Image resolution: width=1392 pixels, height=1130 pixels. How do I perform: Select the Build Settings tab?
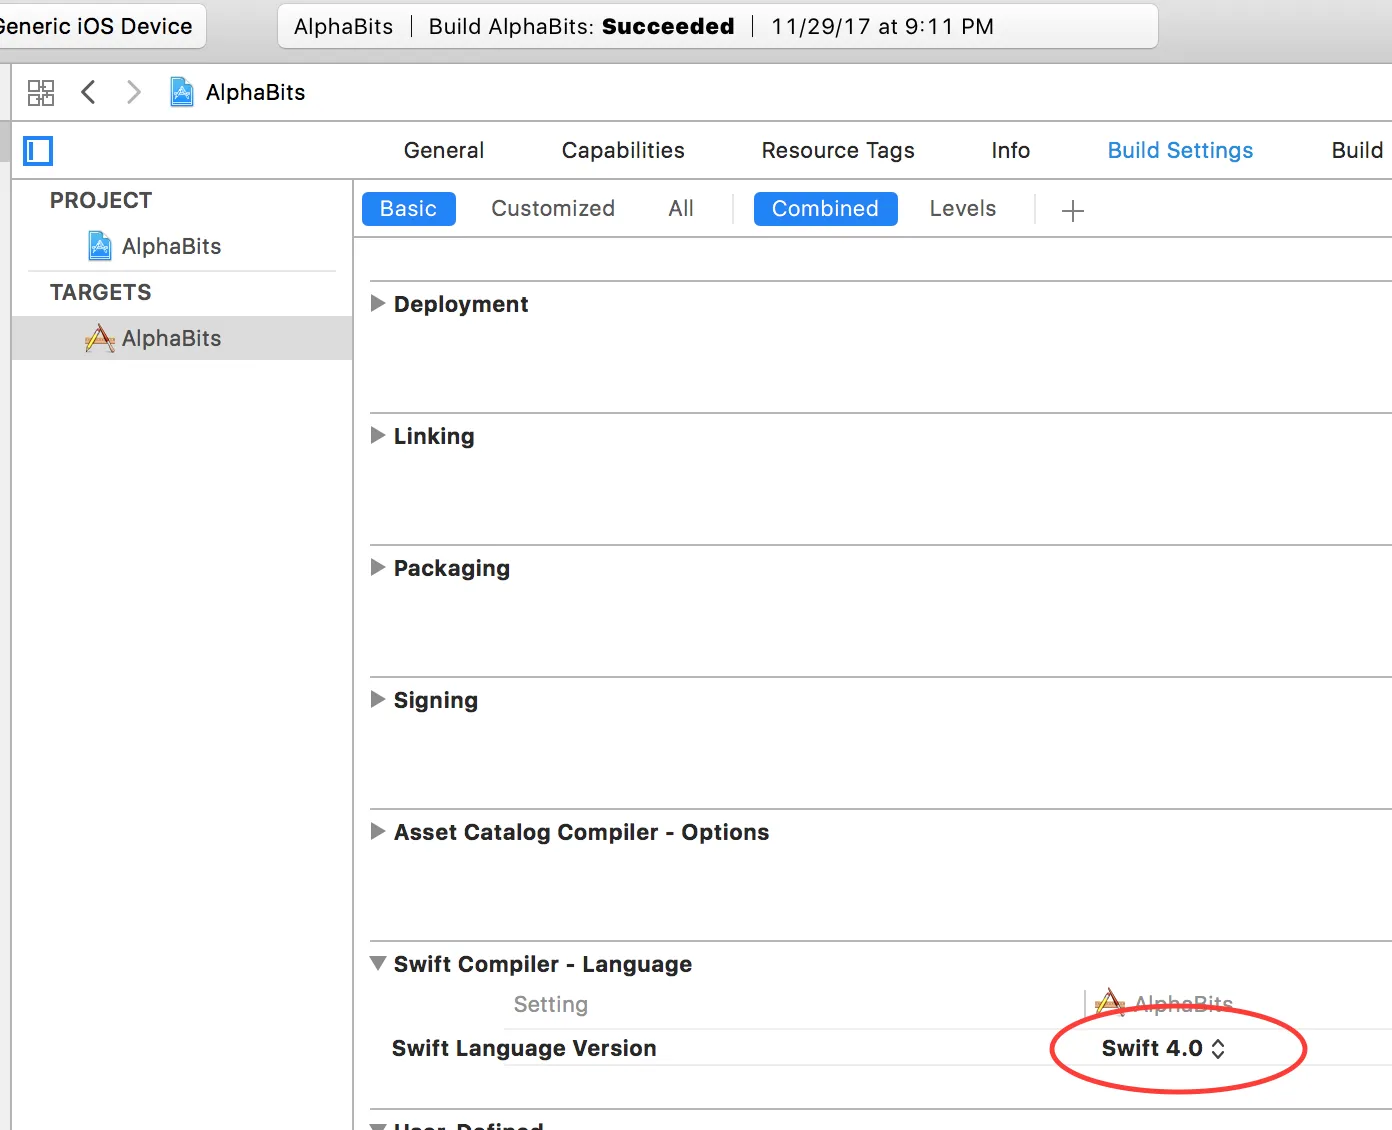(1180, 150)
